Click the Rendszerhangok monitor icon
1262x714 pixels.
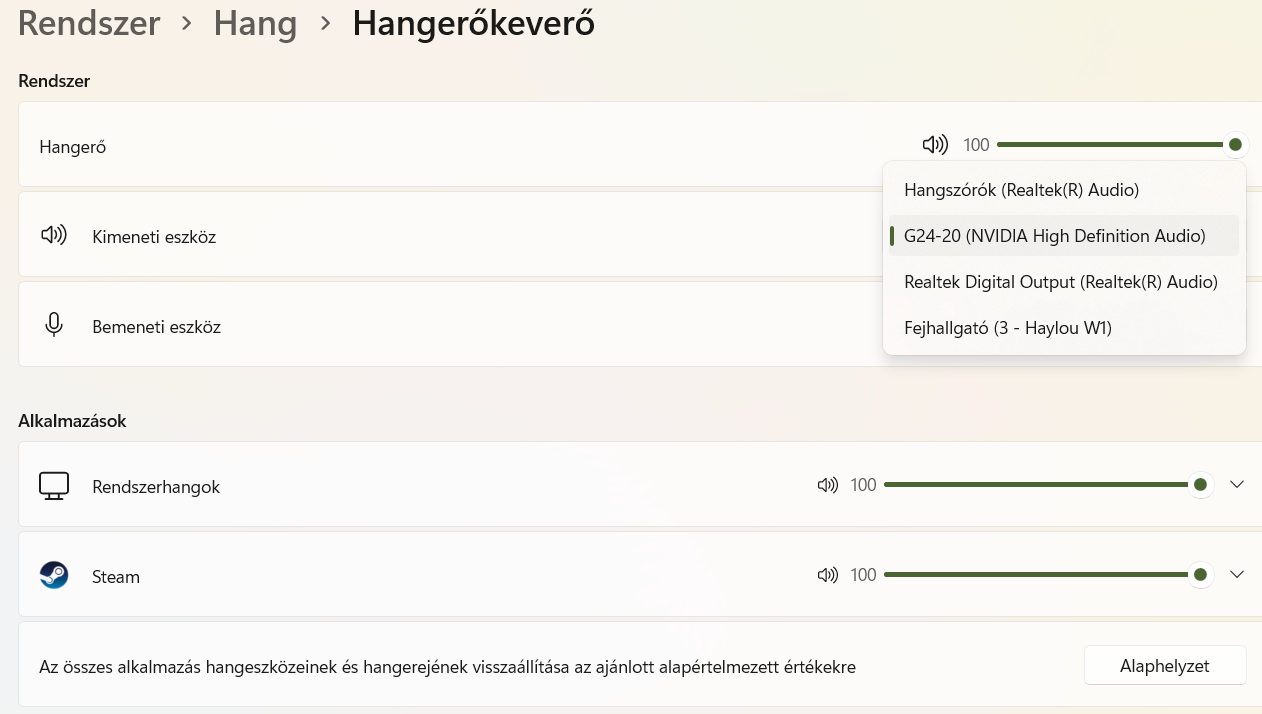[54, 486]
